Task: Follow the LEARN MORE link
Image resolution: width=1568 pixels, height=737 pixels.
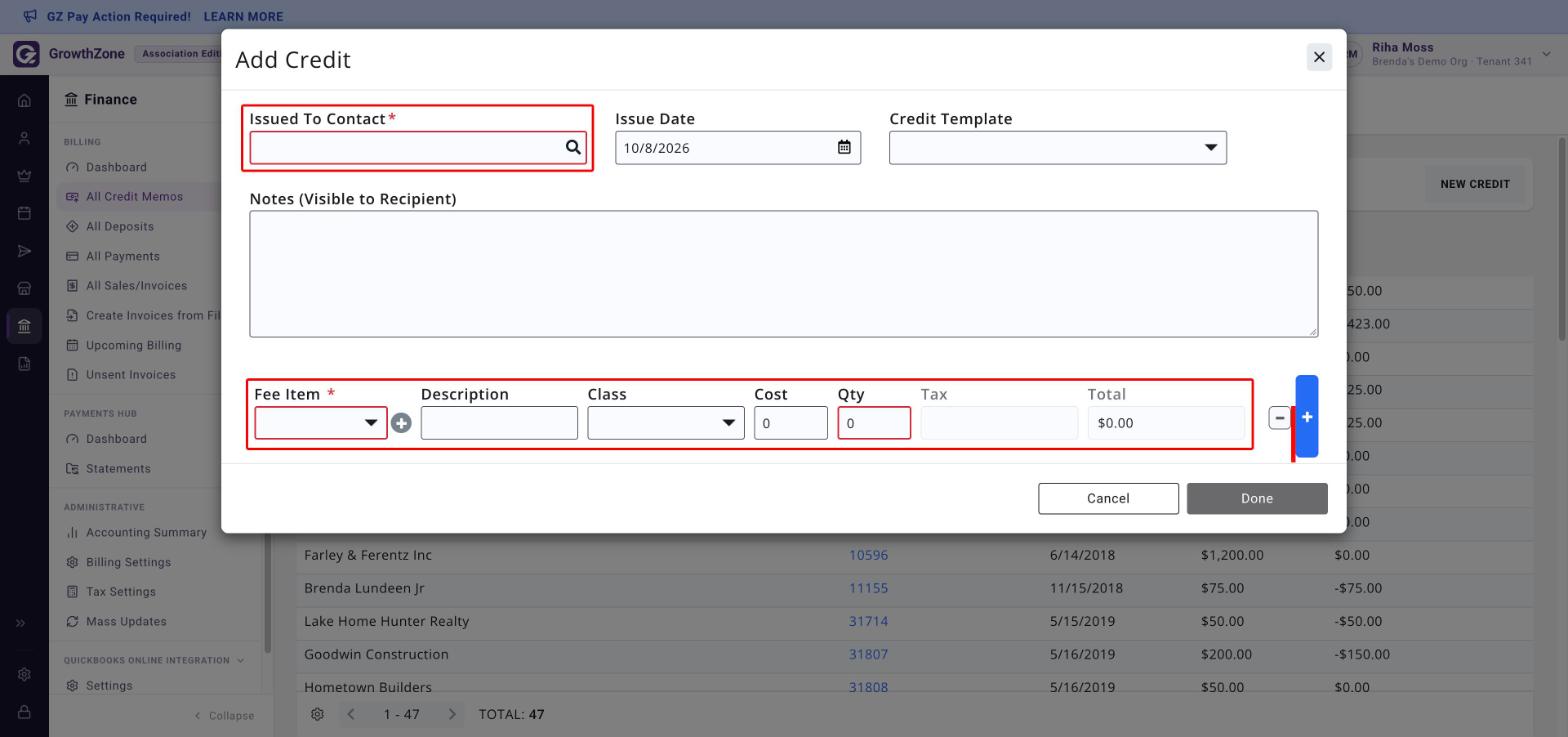Action: 243,17
